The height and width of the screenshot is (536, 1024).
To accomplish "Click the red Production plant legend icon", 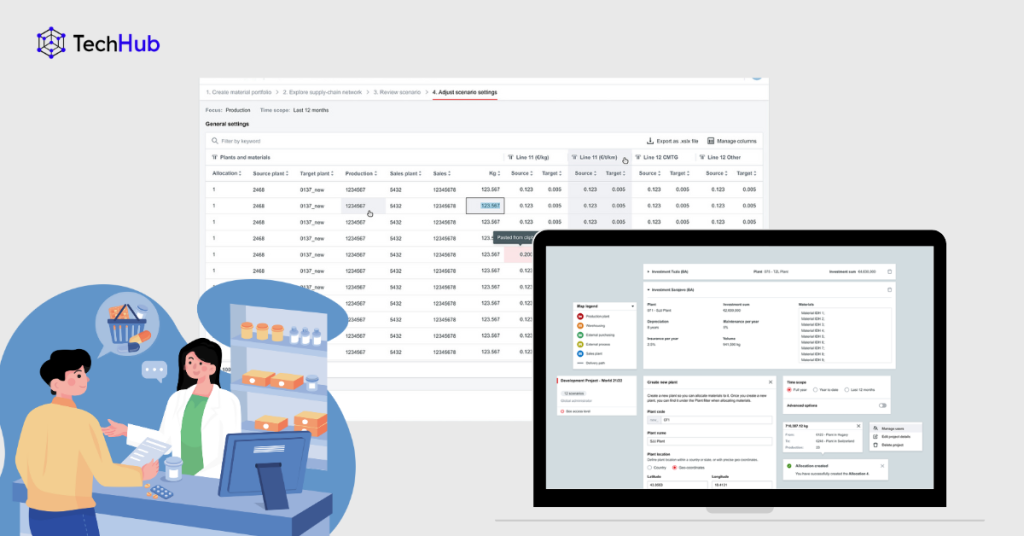I will [580, 316].
